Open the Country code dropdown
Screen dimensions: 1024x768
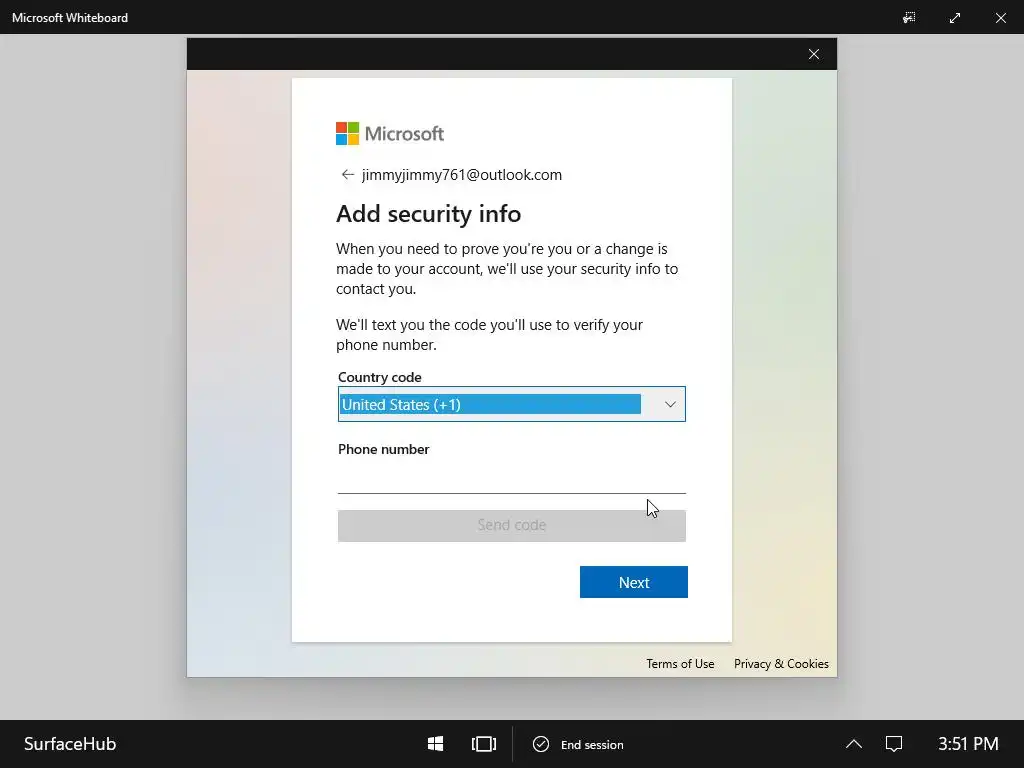point(511,404)
